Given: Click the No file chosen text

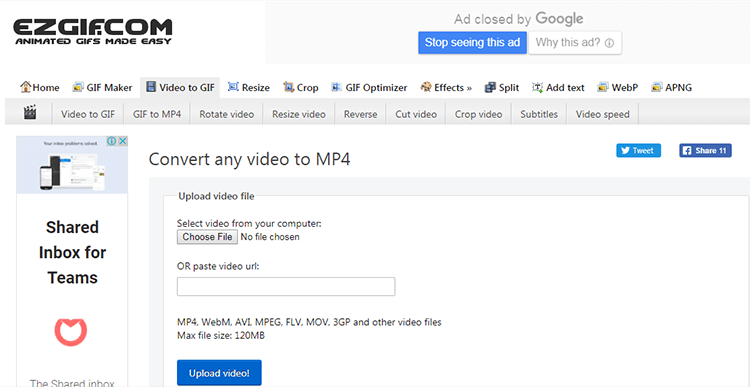Looking at the screenshot, I should [x=270, y=237].
